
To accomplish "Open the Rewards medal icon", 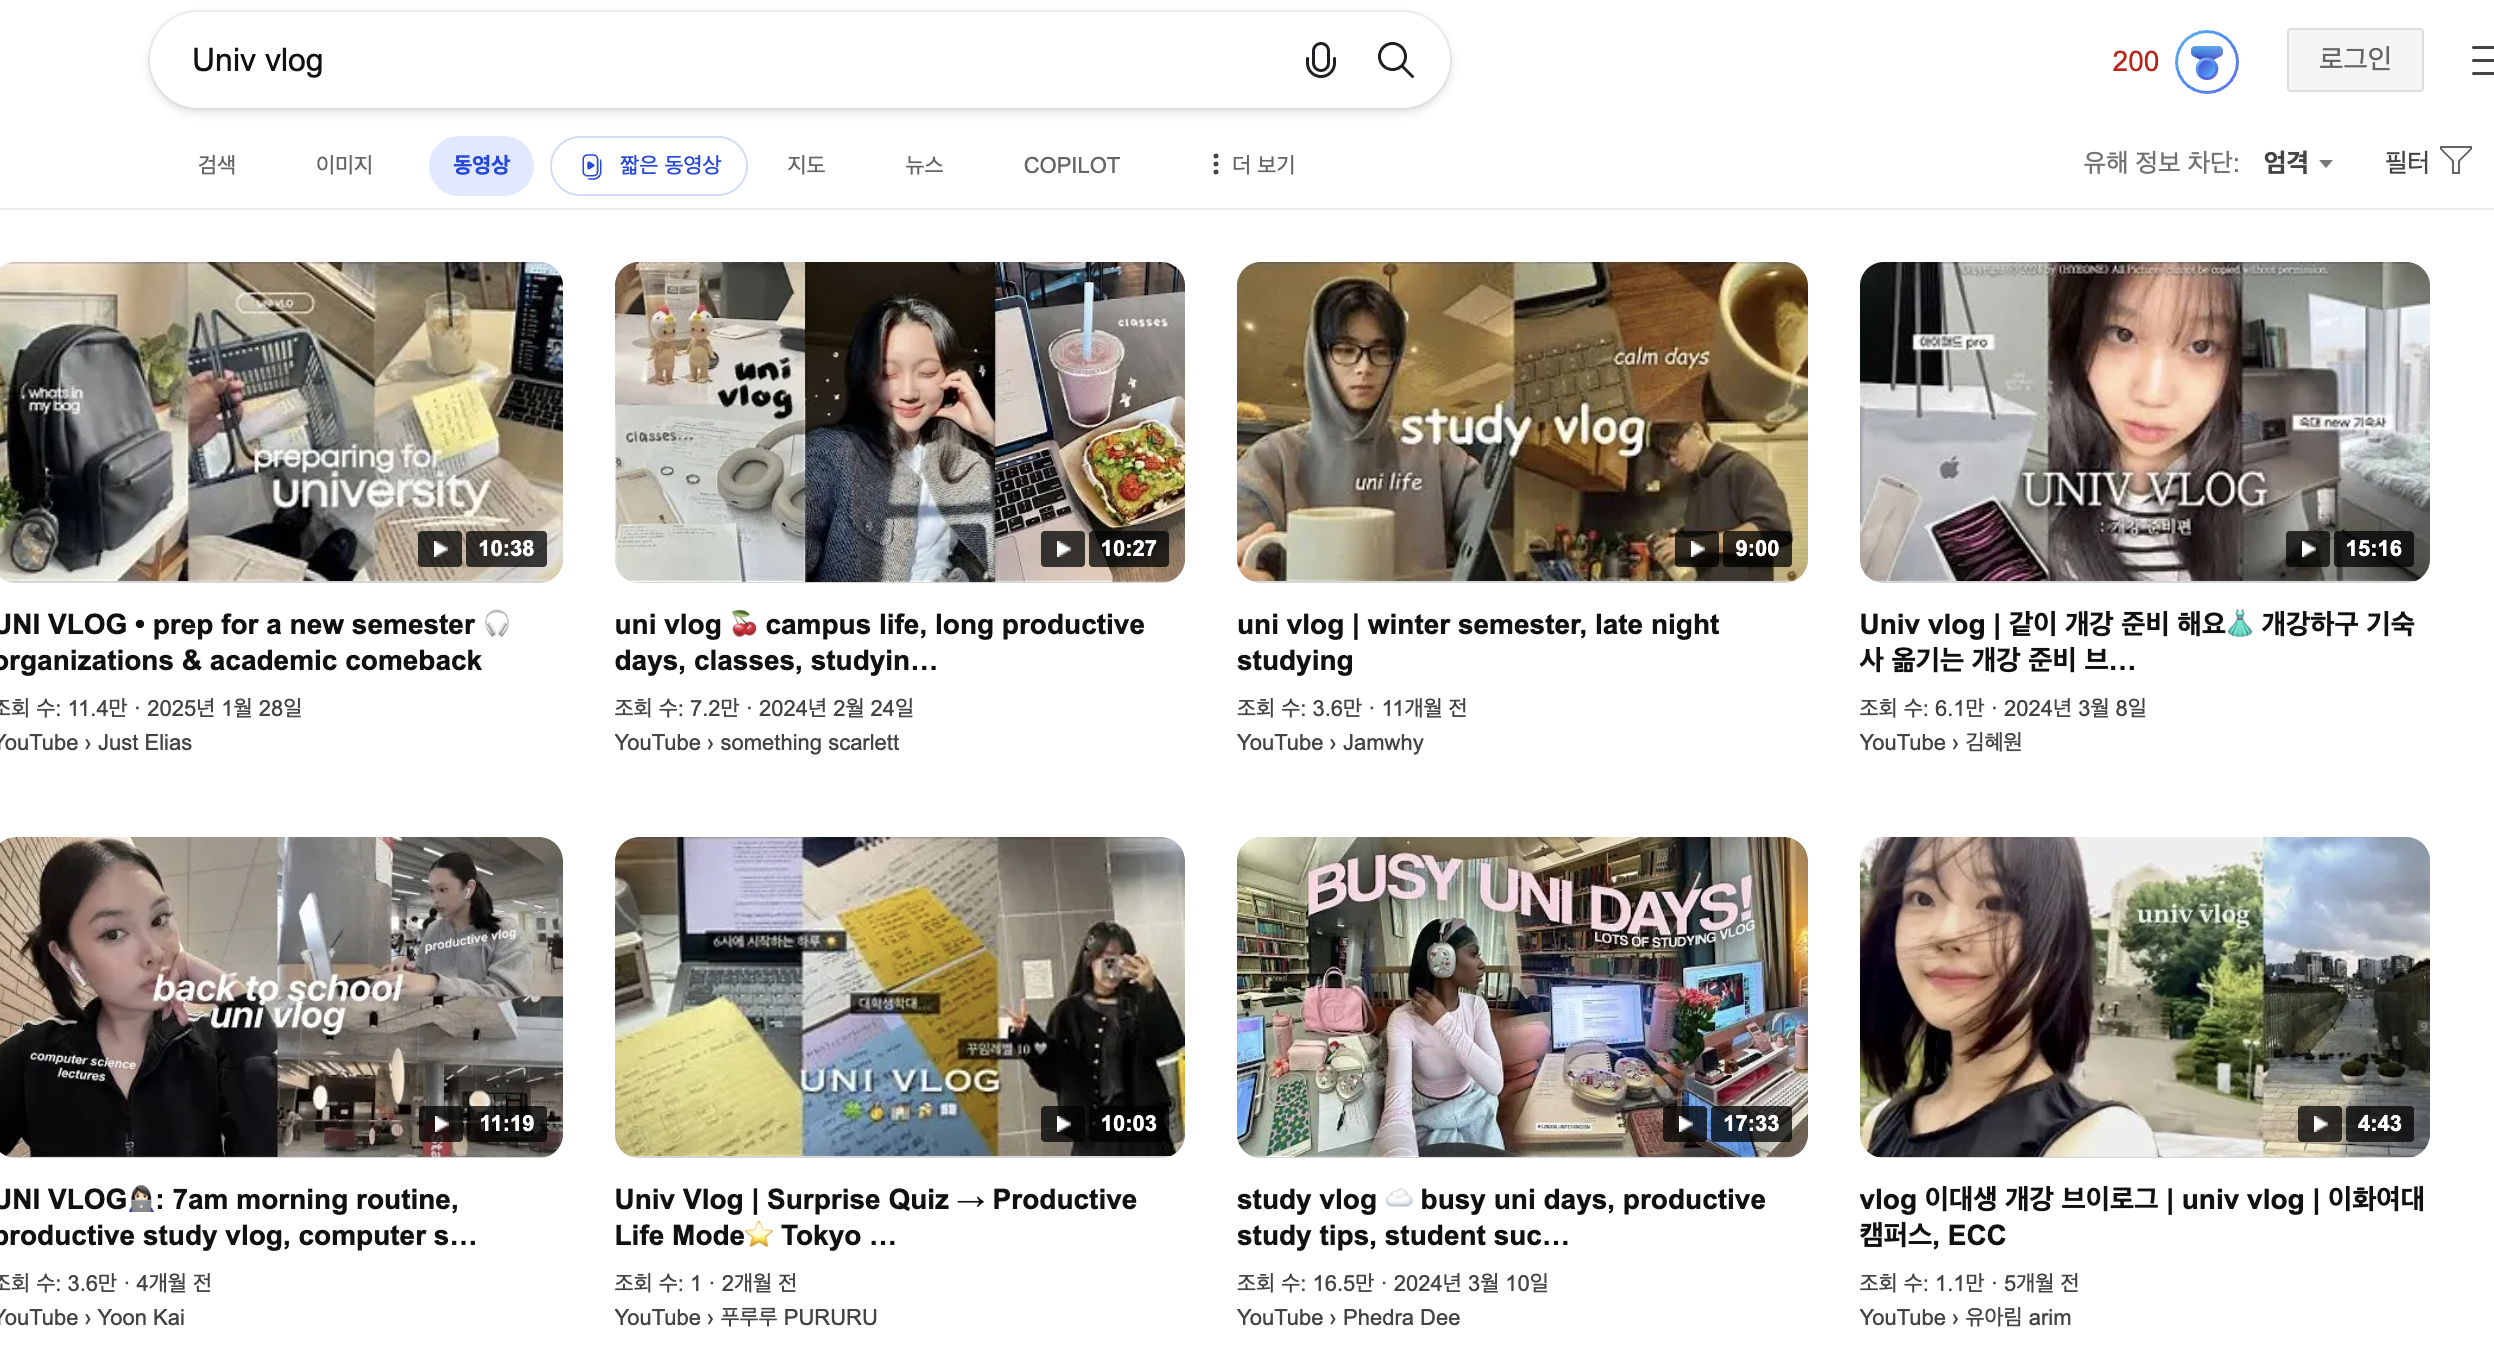I will pos(2206,62).
